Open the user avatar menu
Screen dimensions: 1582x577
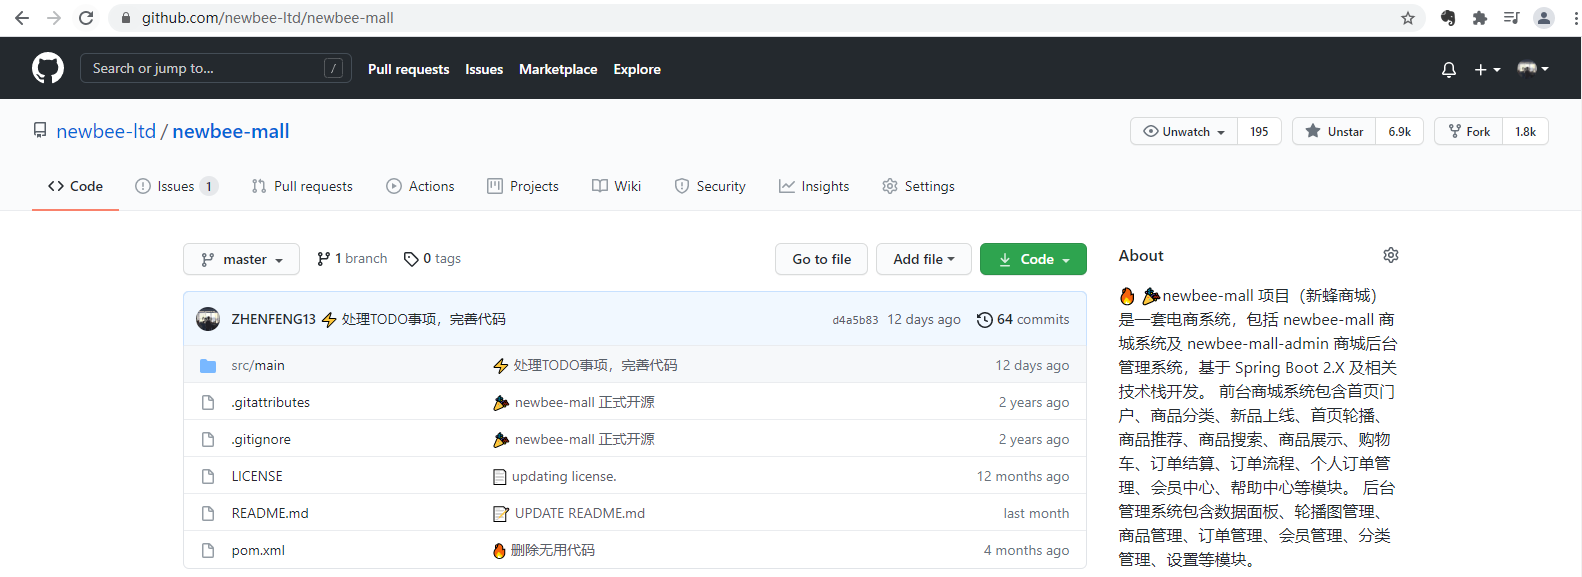coord(1533,69)
